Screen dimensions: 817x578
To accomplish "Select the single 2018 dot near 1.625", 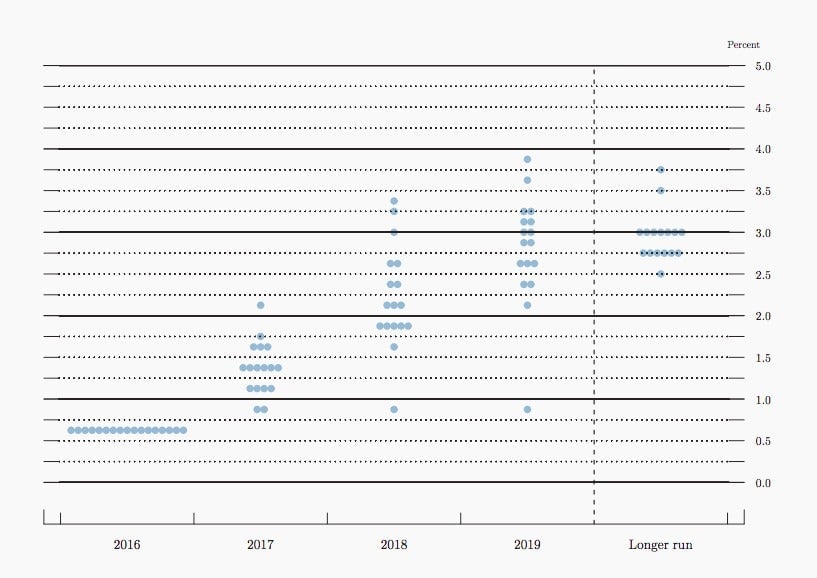I will tap(394, 347).
